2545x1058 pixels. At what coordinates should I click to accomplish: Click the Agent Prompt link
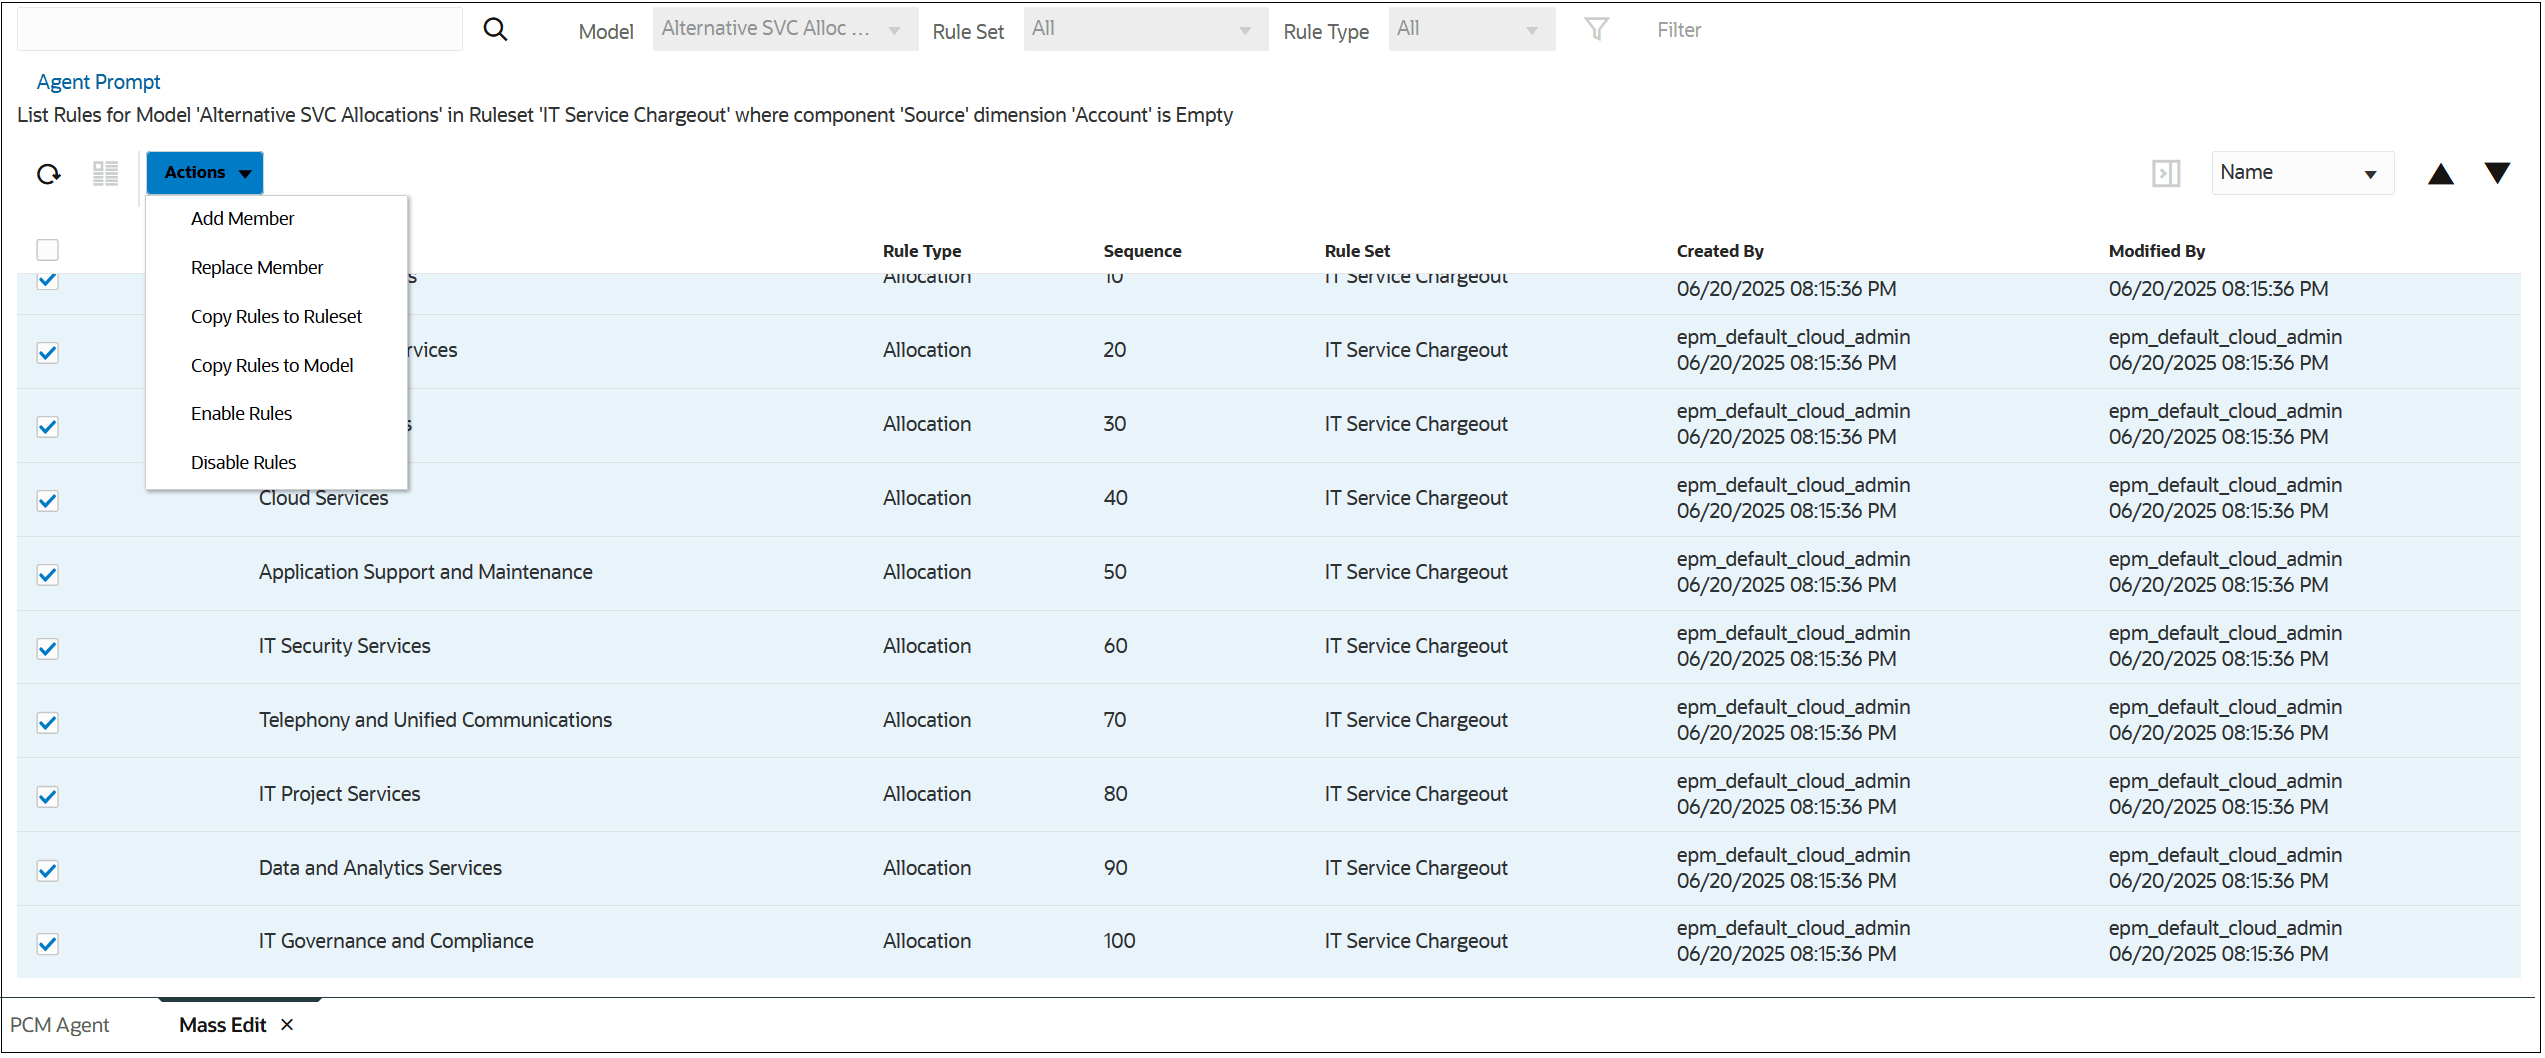point(97,81)
